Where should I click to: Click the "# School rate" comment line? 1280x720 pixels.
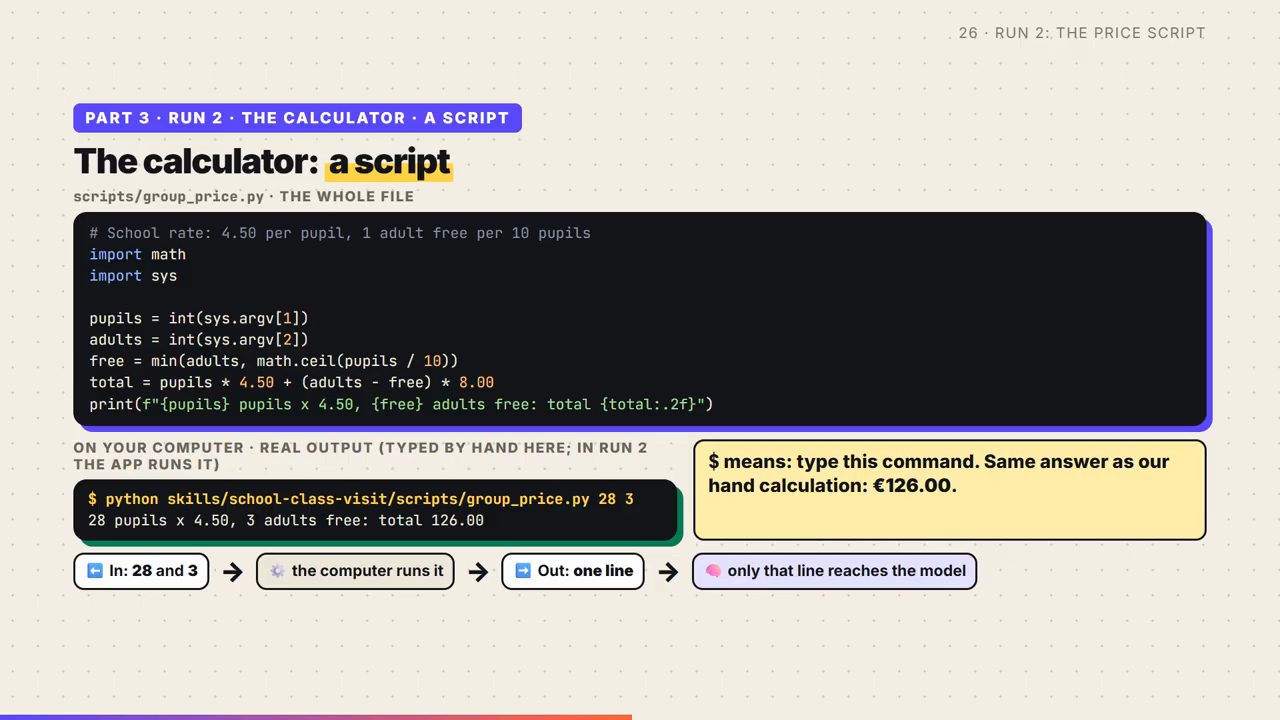pos(340,233)
